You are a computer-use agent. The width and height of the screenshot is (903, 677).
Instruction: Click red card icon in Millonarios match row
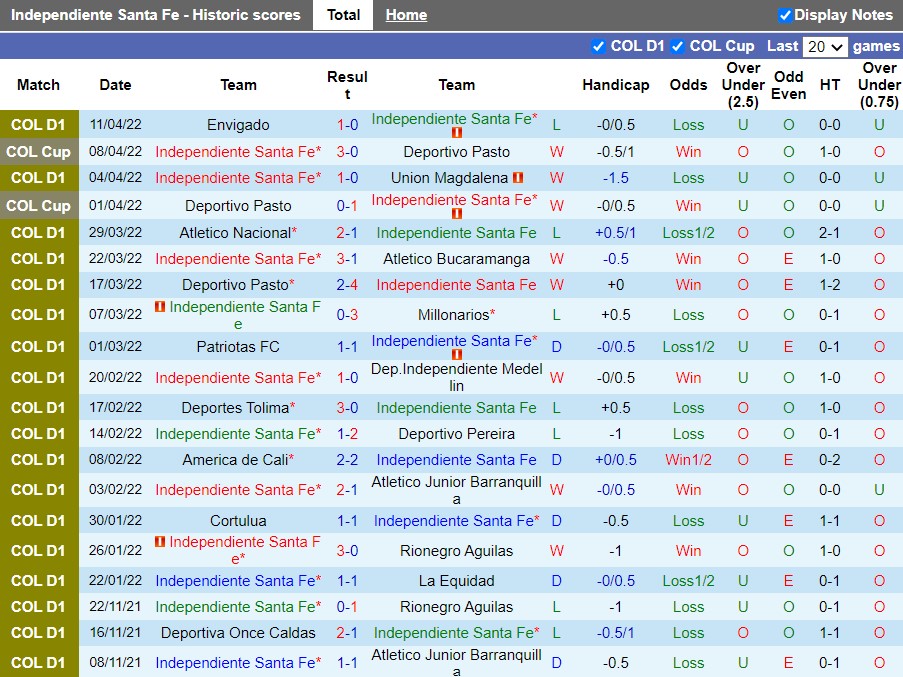tap(160, 307)
